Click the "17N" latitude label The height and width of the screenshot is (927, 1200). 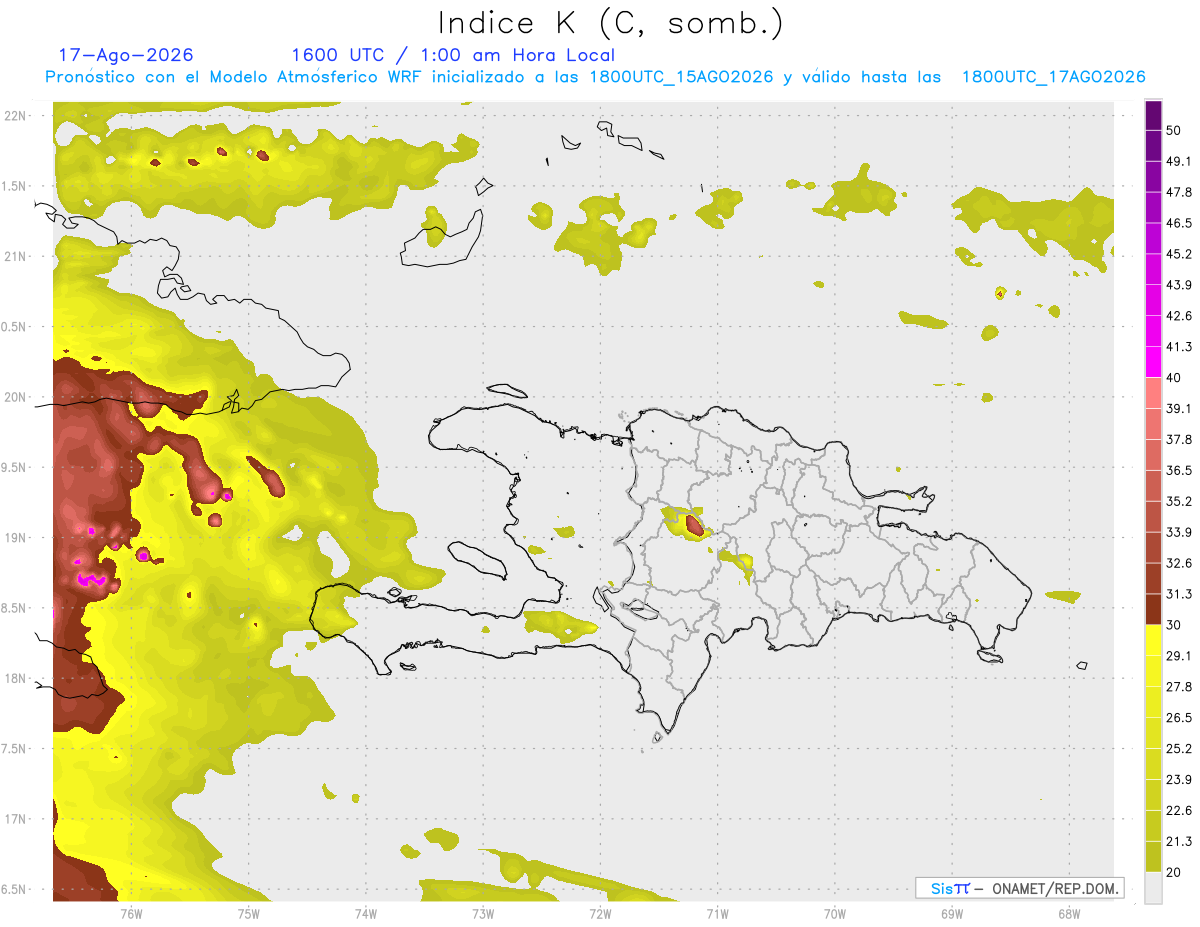point(15,819)
